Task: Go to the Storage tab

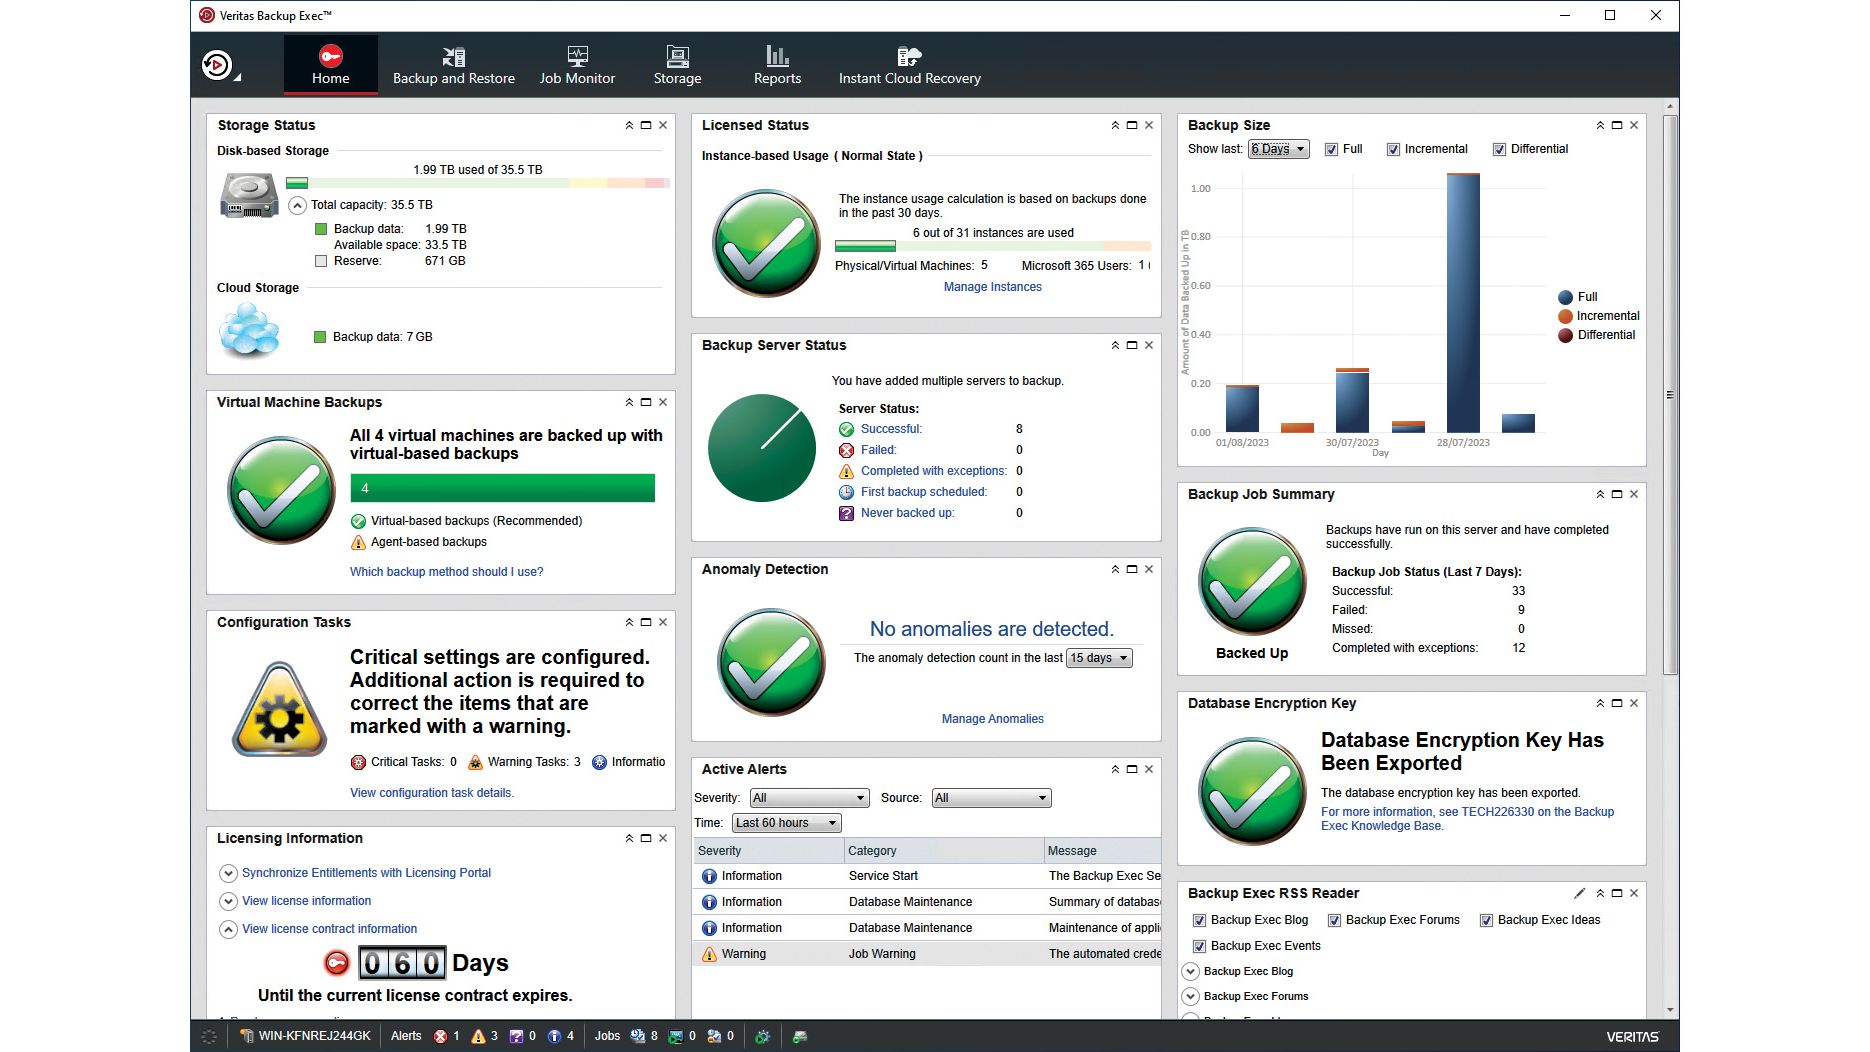Action: [677, 65]
